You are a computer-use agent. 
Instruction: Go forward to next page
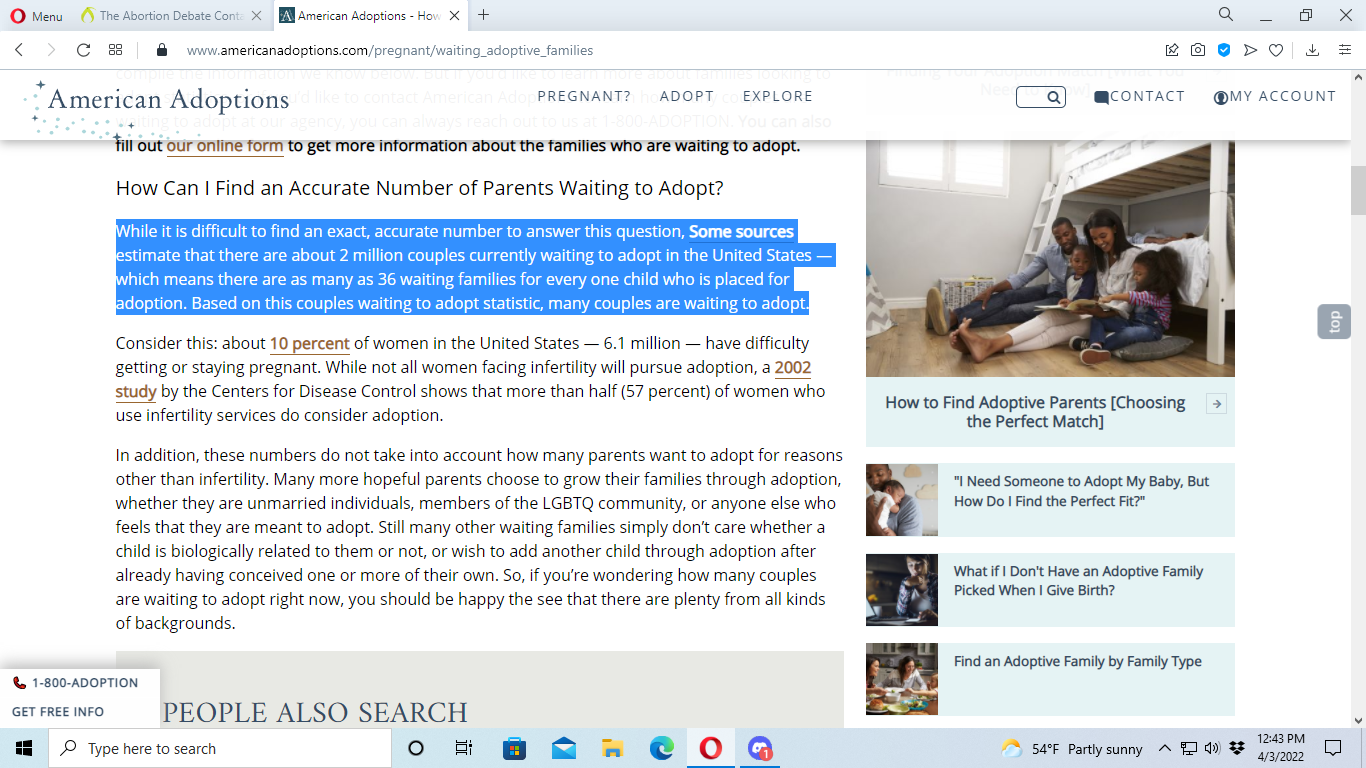[51, 50]
